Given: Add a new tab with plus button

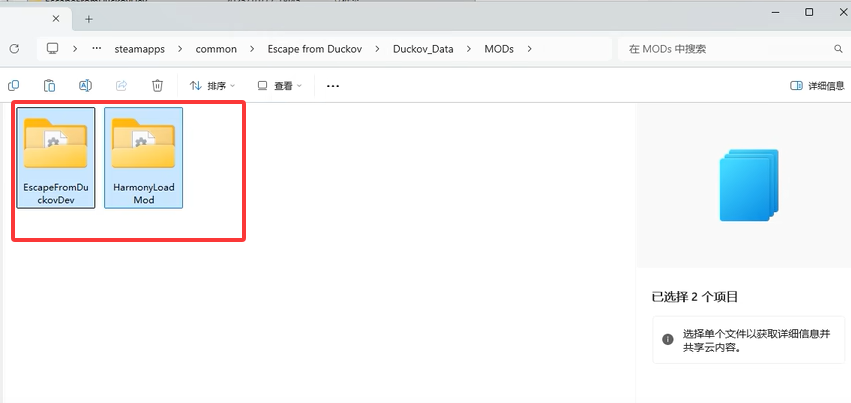Looking at the screenshot, I should (89, 17).
